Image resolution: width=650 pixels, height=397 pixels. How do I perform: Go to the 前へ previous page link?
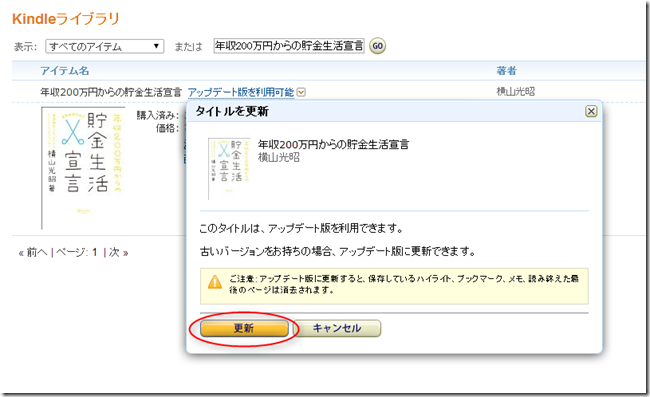(x=33, y=252)
